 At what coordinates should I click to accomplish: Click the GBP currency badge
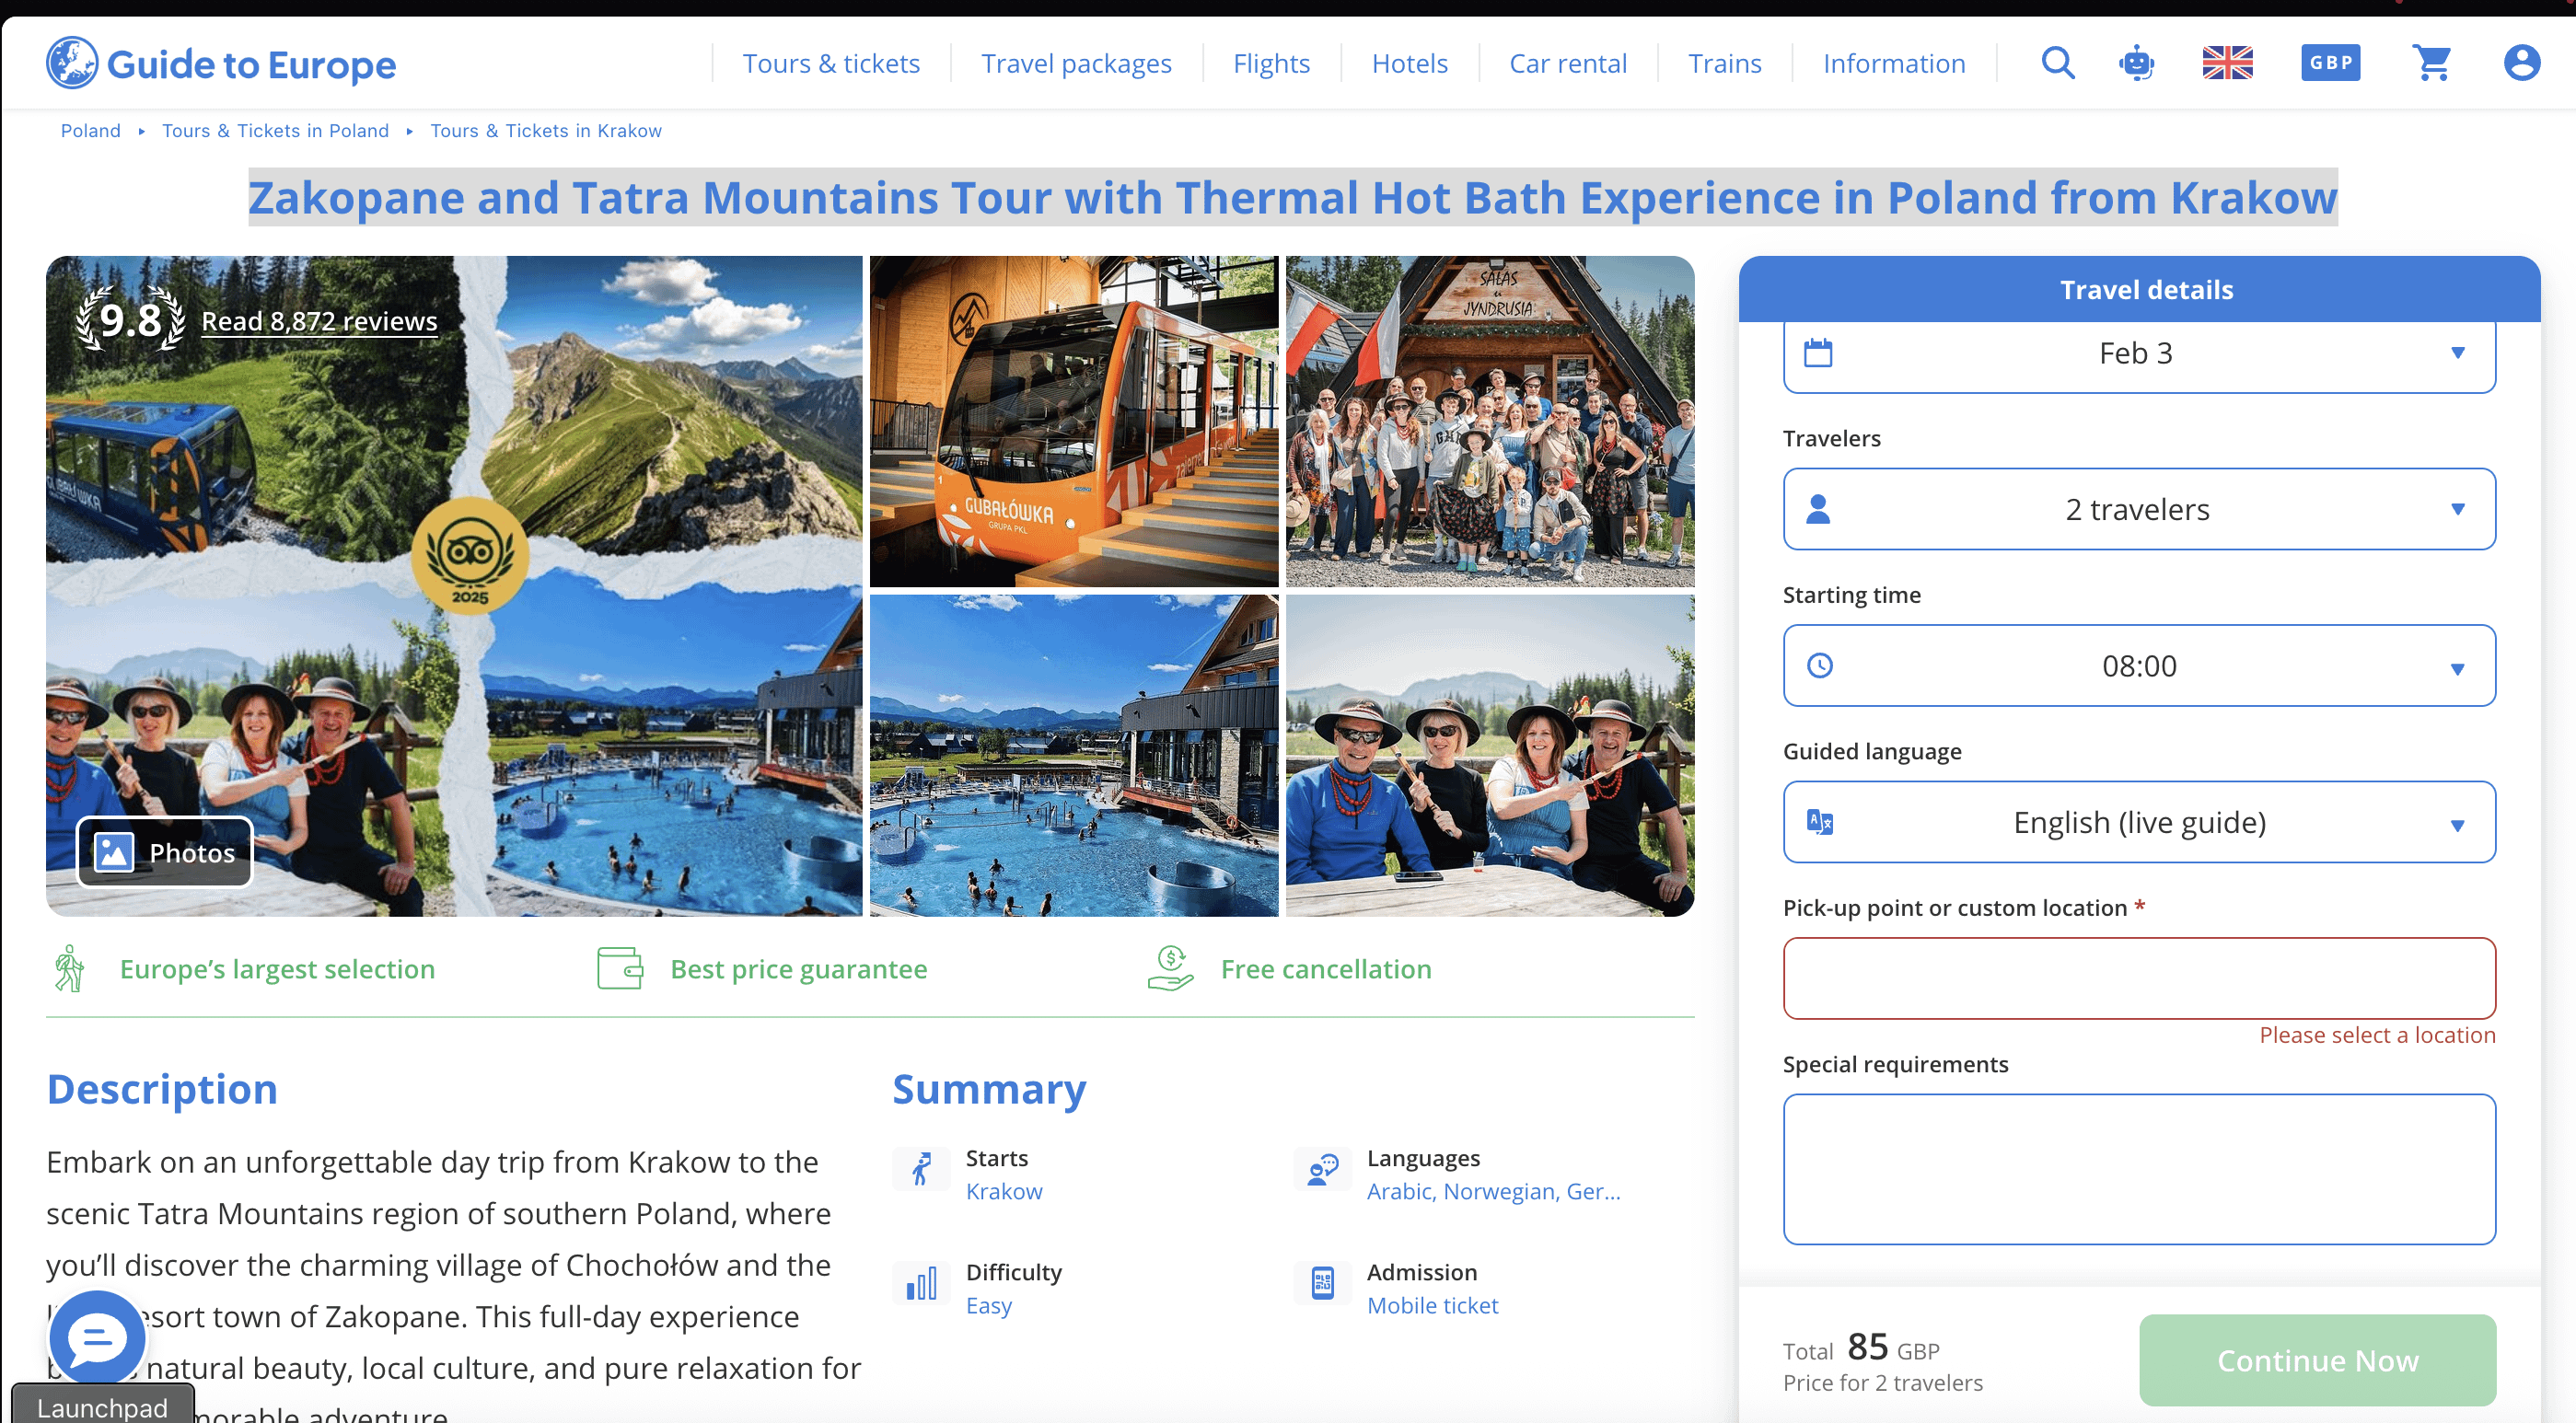(x=2330, y=63)
